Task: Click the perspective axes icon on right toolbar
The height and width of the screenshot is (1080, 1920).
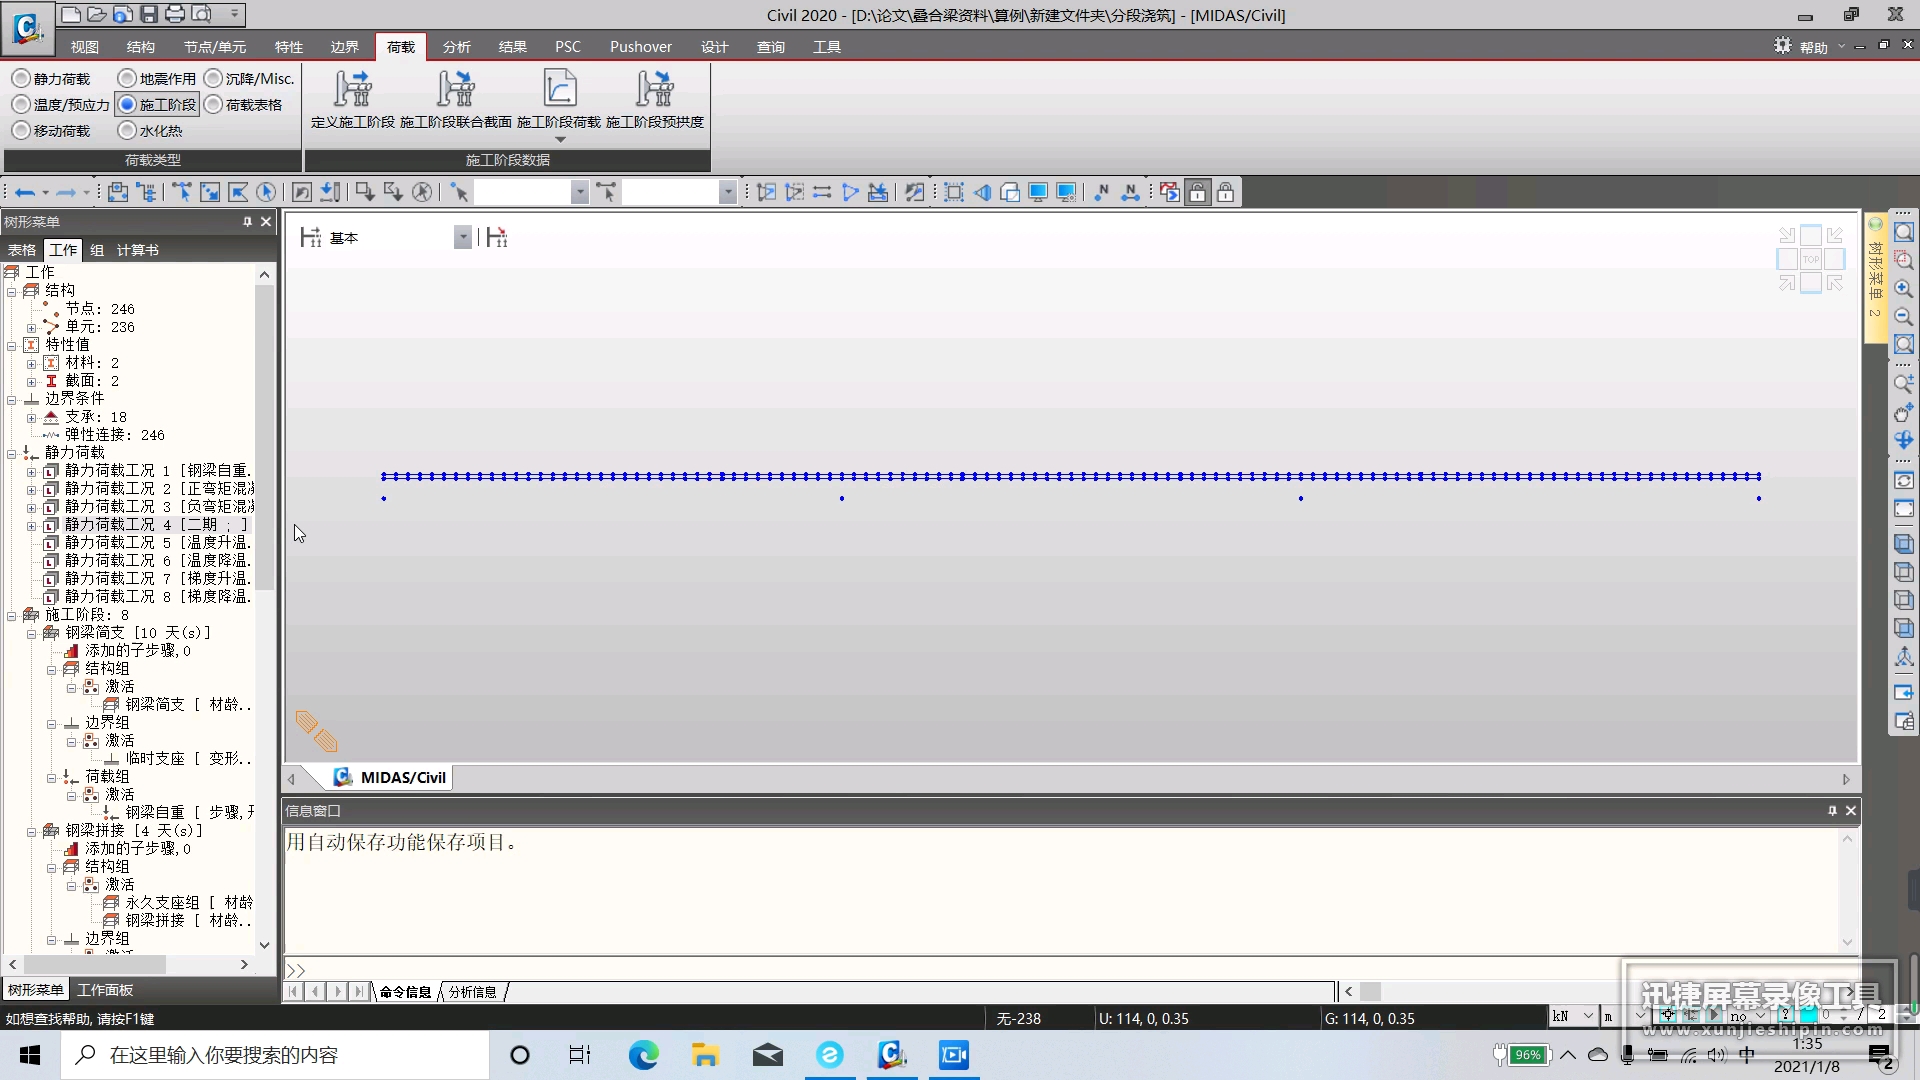Action: [1904, 657]
